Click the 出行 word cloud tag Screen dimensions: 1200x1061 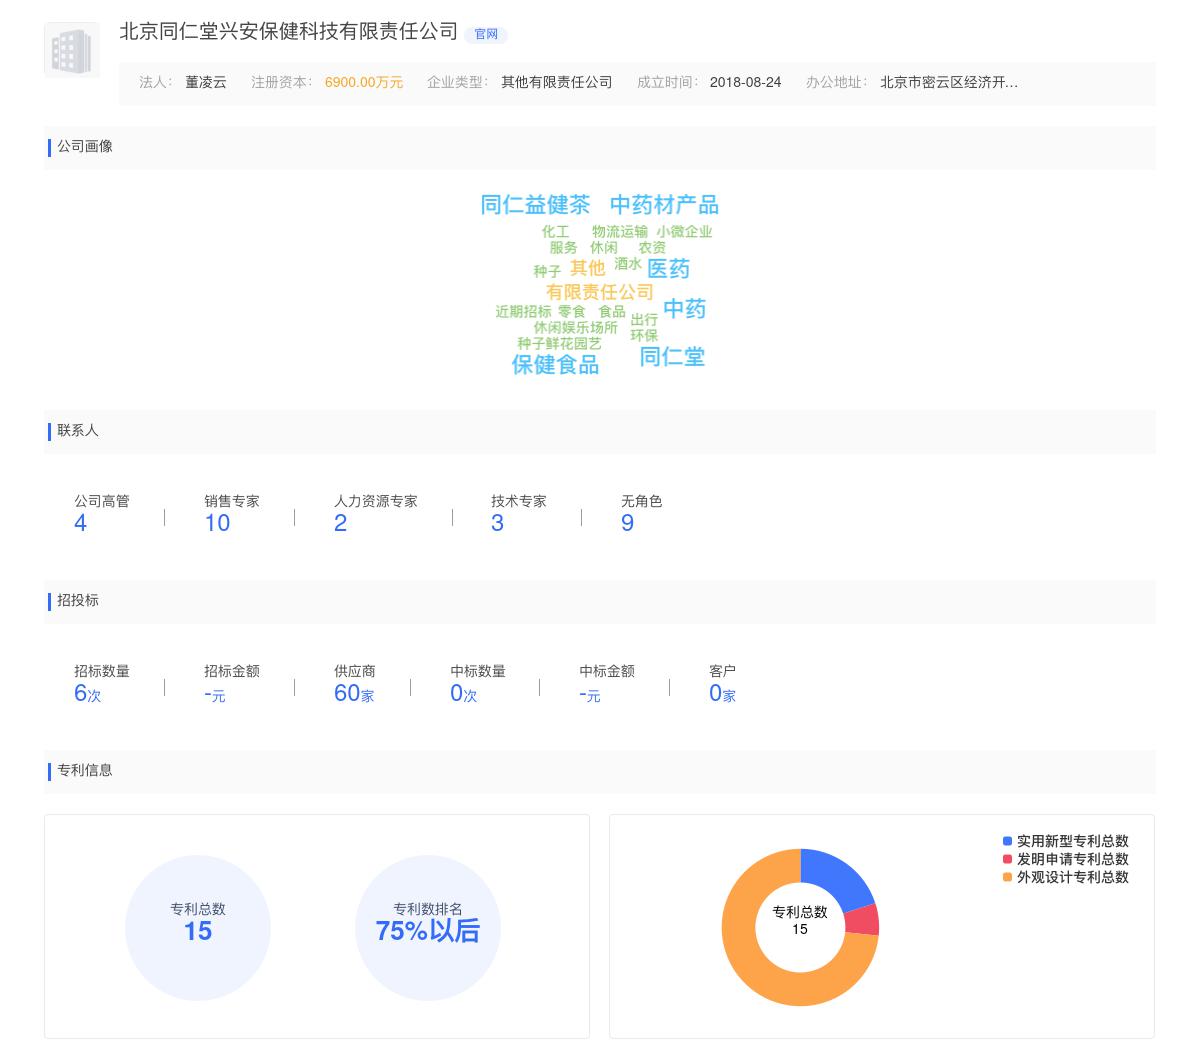coord(644,319)
